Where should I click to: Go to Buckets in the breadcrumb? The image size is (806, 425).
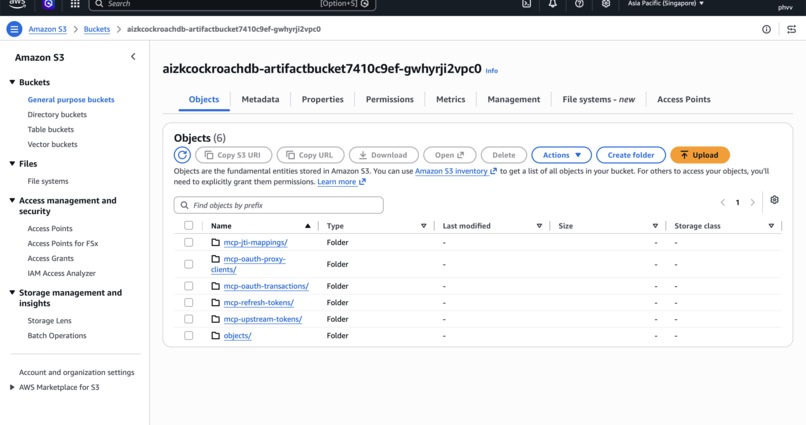point(97,29)
